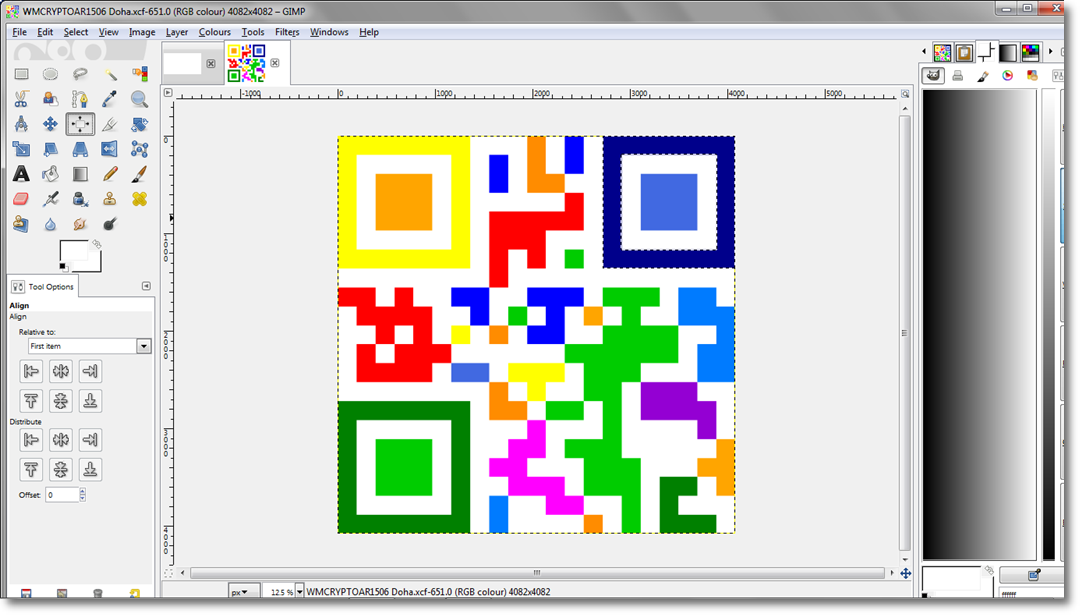Open the Filters menu
The height and width of the screenshot is (615, 1080).
287,32
